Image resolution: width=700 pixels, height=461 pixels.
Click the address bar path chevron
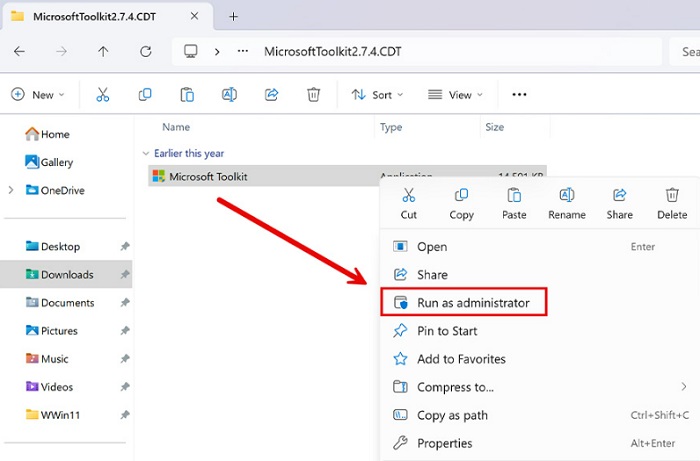(x=217, y=52)
